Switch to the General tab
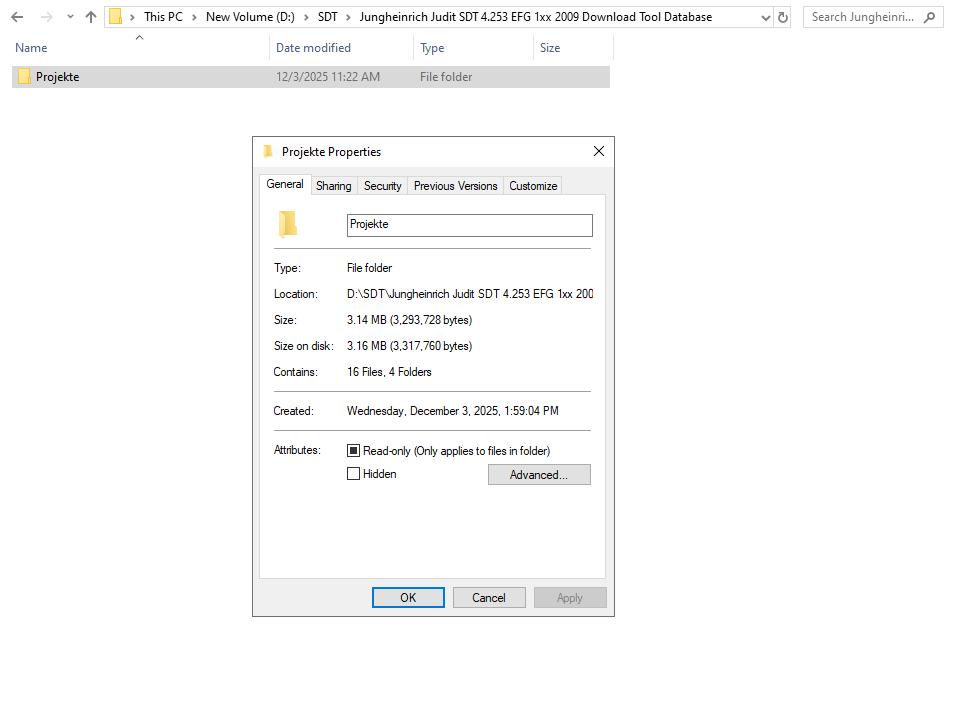The height and width of the screenshot is (714, 956). pos(285,184)
